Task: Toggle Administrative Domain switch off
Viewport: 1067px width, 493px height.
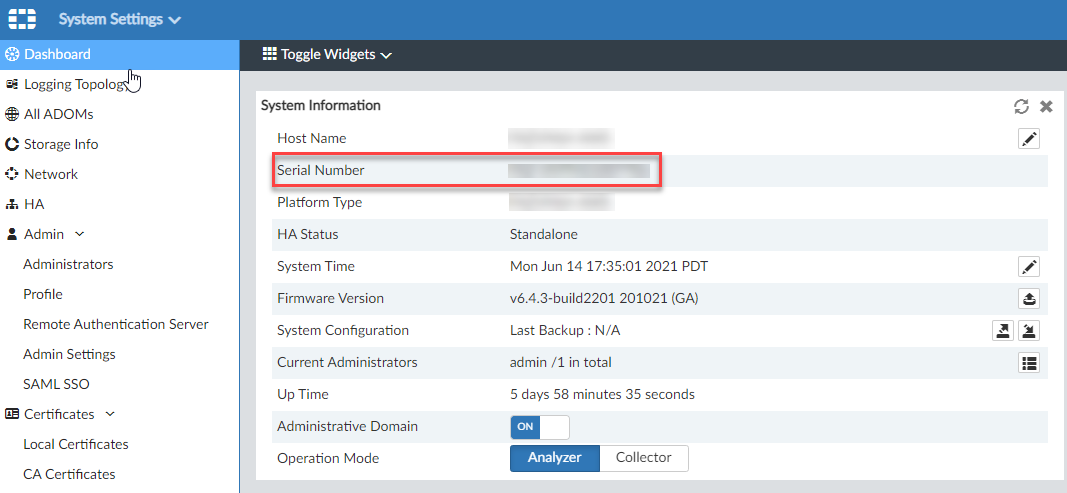Action: (x=540, y=427)
